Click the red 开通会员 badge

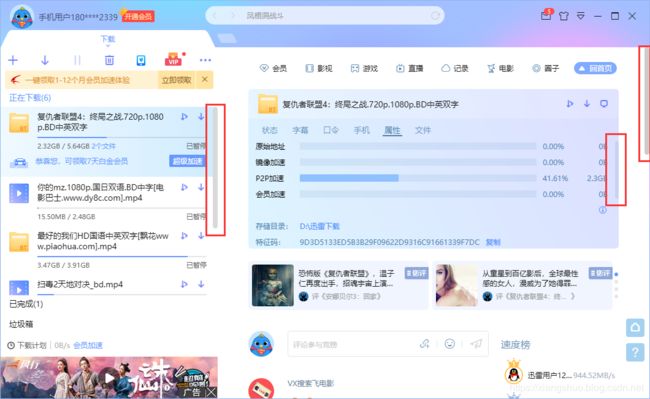[x=138, y=17]
